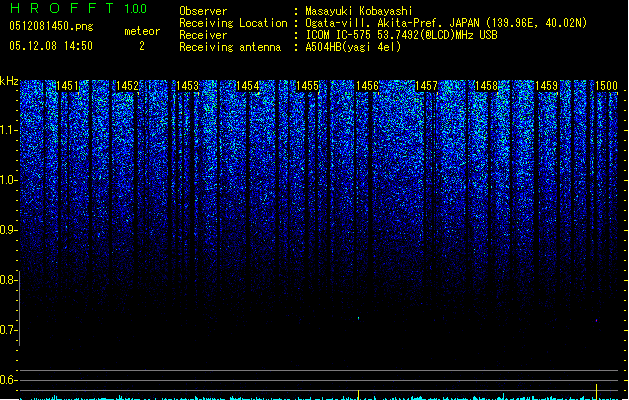Click the 1.1 kHz axis tick label
Screen dimensions: 629x400
[8, 130]
